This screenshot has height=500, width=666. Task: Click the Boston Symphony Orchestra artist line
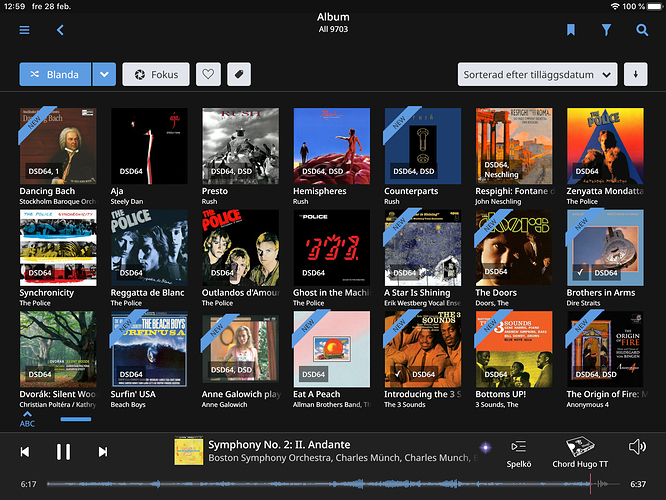[343, 458]
